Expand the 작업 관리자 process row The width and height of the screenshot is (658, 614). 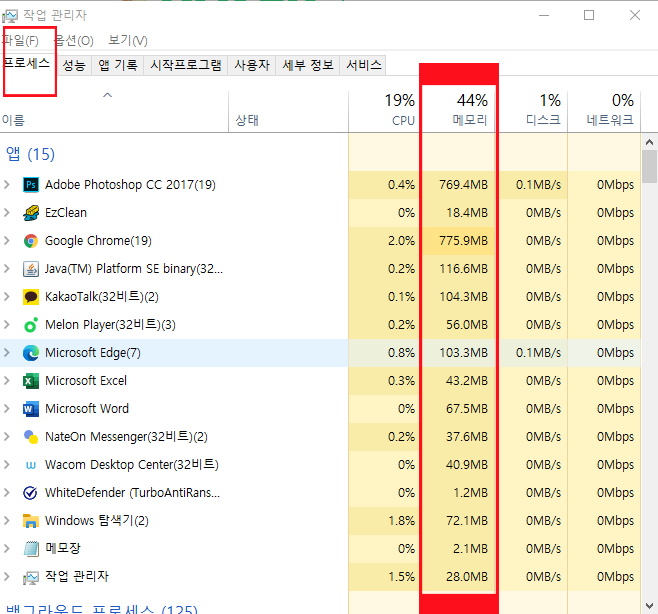(x=7, y=577)
